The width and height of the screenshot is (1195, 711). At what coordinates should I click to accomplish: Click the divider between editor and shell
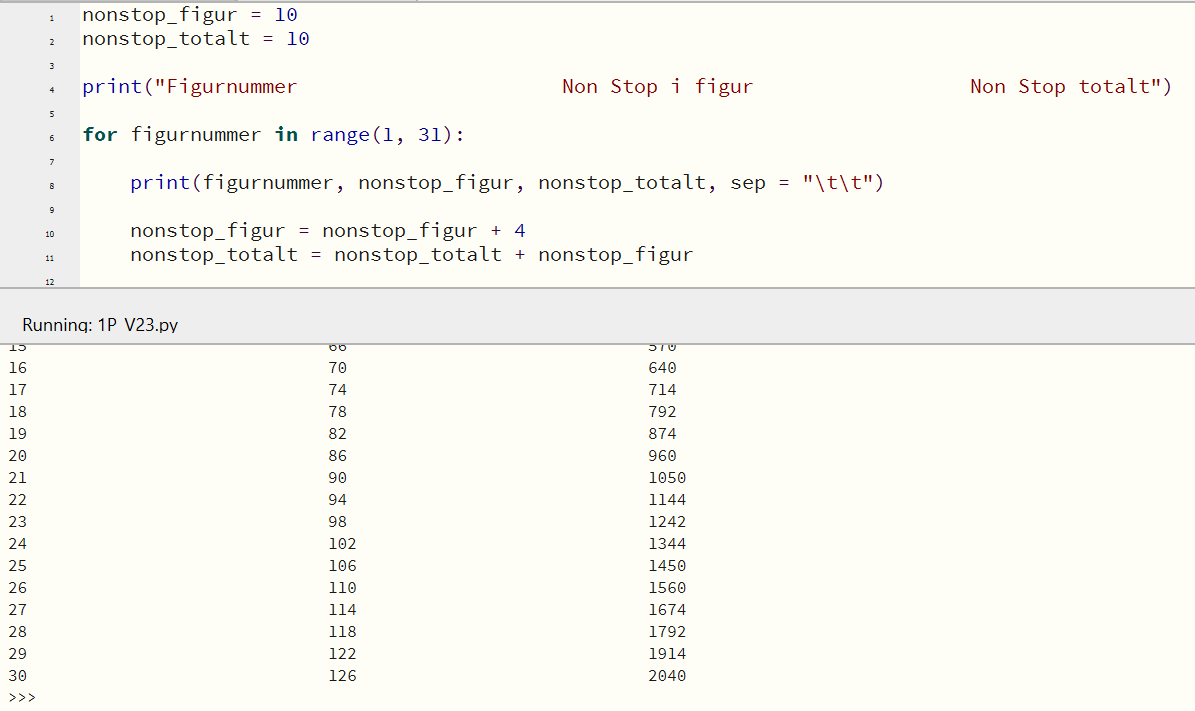[x=597, y=289]
